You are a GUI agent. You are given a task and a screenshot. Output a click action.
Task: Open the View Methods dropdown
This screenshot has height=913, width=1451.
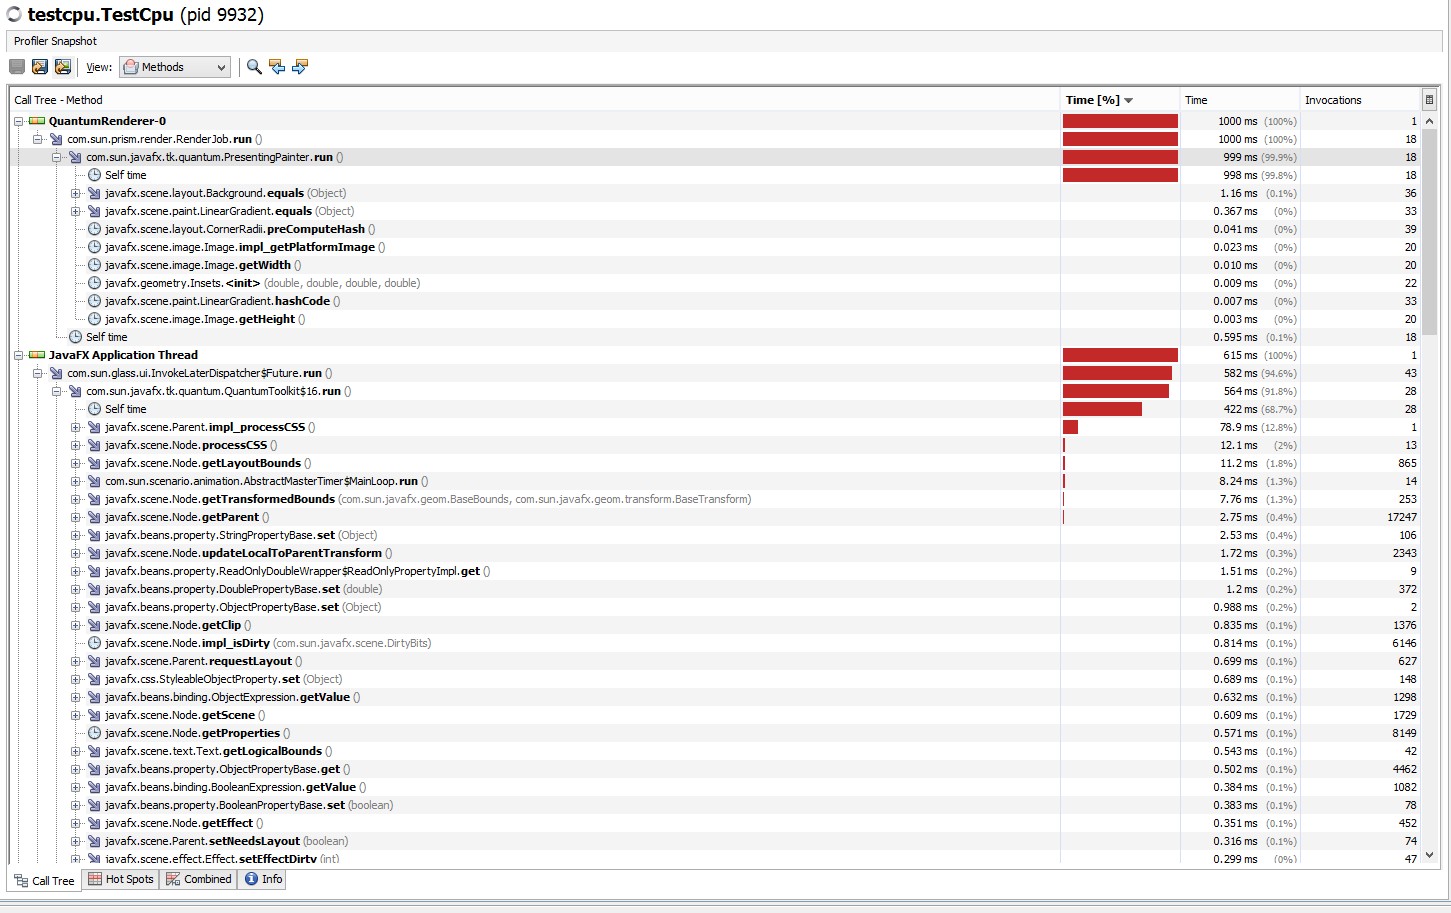point(175,67)
